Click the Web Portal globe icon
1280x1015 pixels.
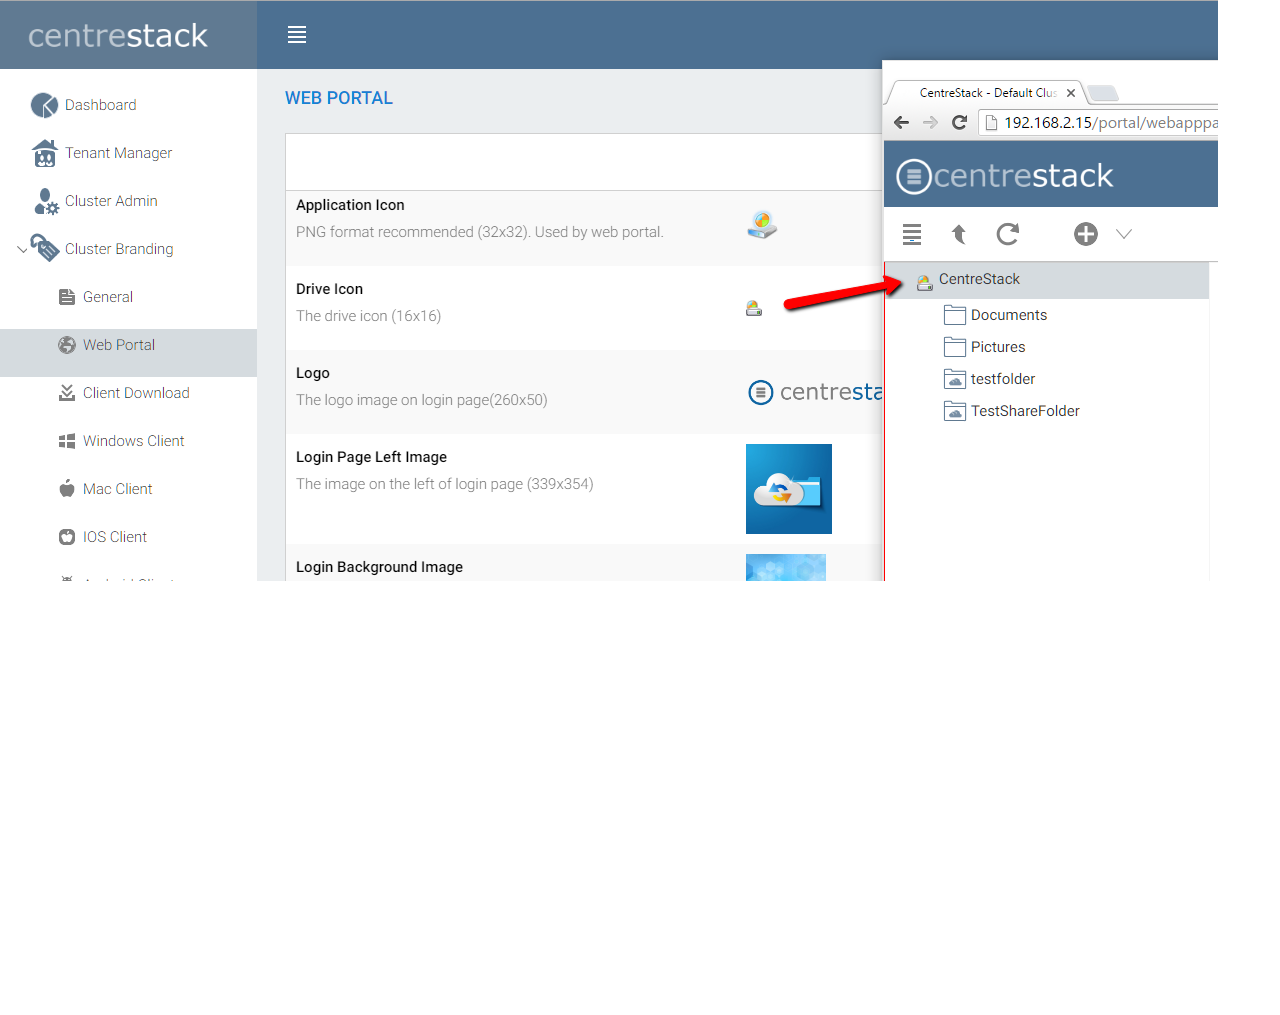coord(67,345)
